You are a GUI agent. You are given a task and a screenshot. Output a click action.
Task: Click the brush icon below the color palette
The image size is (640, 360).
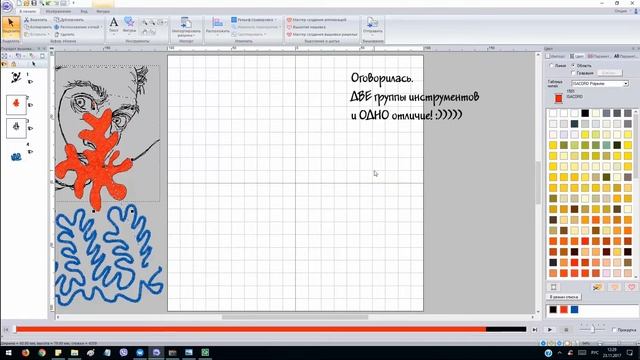pyautogui.click(x=597, y=287)
